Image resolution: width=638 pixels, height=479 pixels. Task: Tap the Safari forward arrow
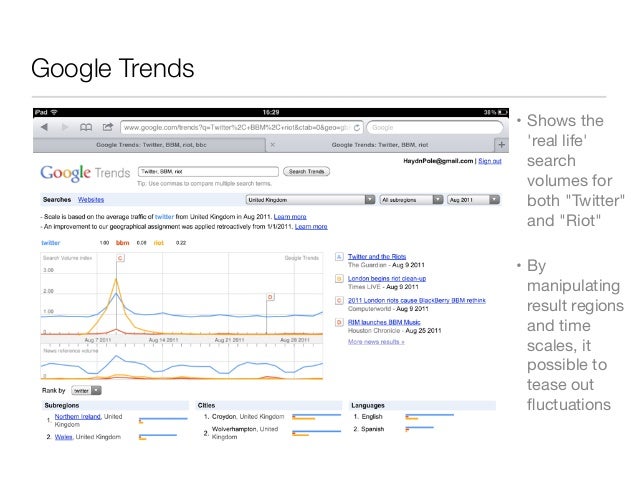point(65,128)
